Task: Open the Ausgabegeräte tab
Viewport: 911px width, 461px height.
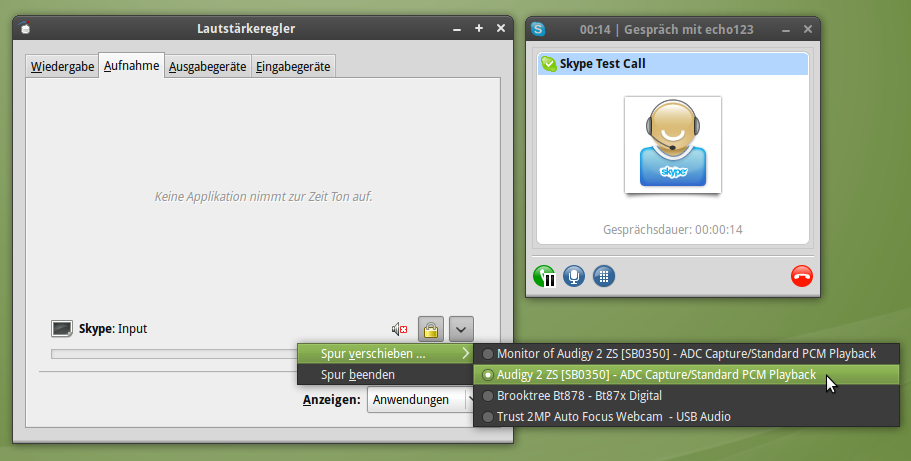Action: pyautogui.click(x=207, y=67)
